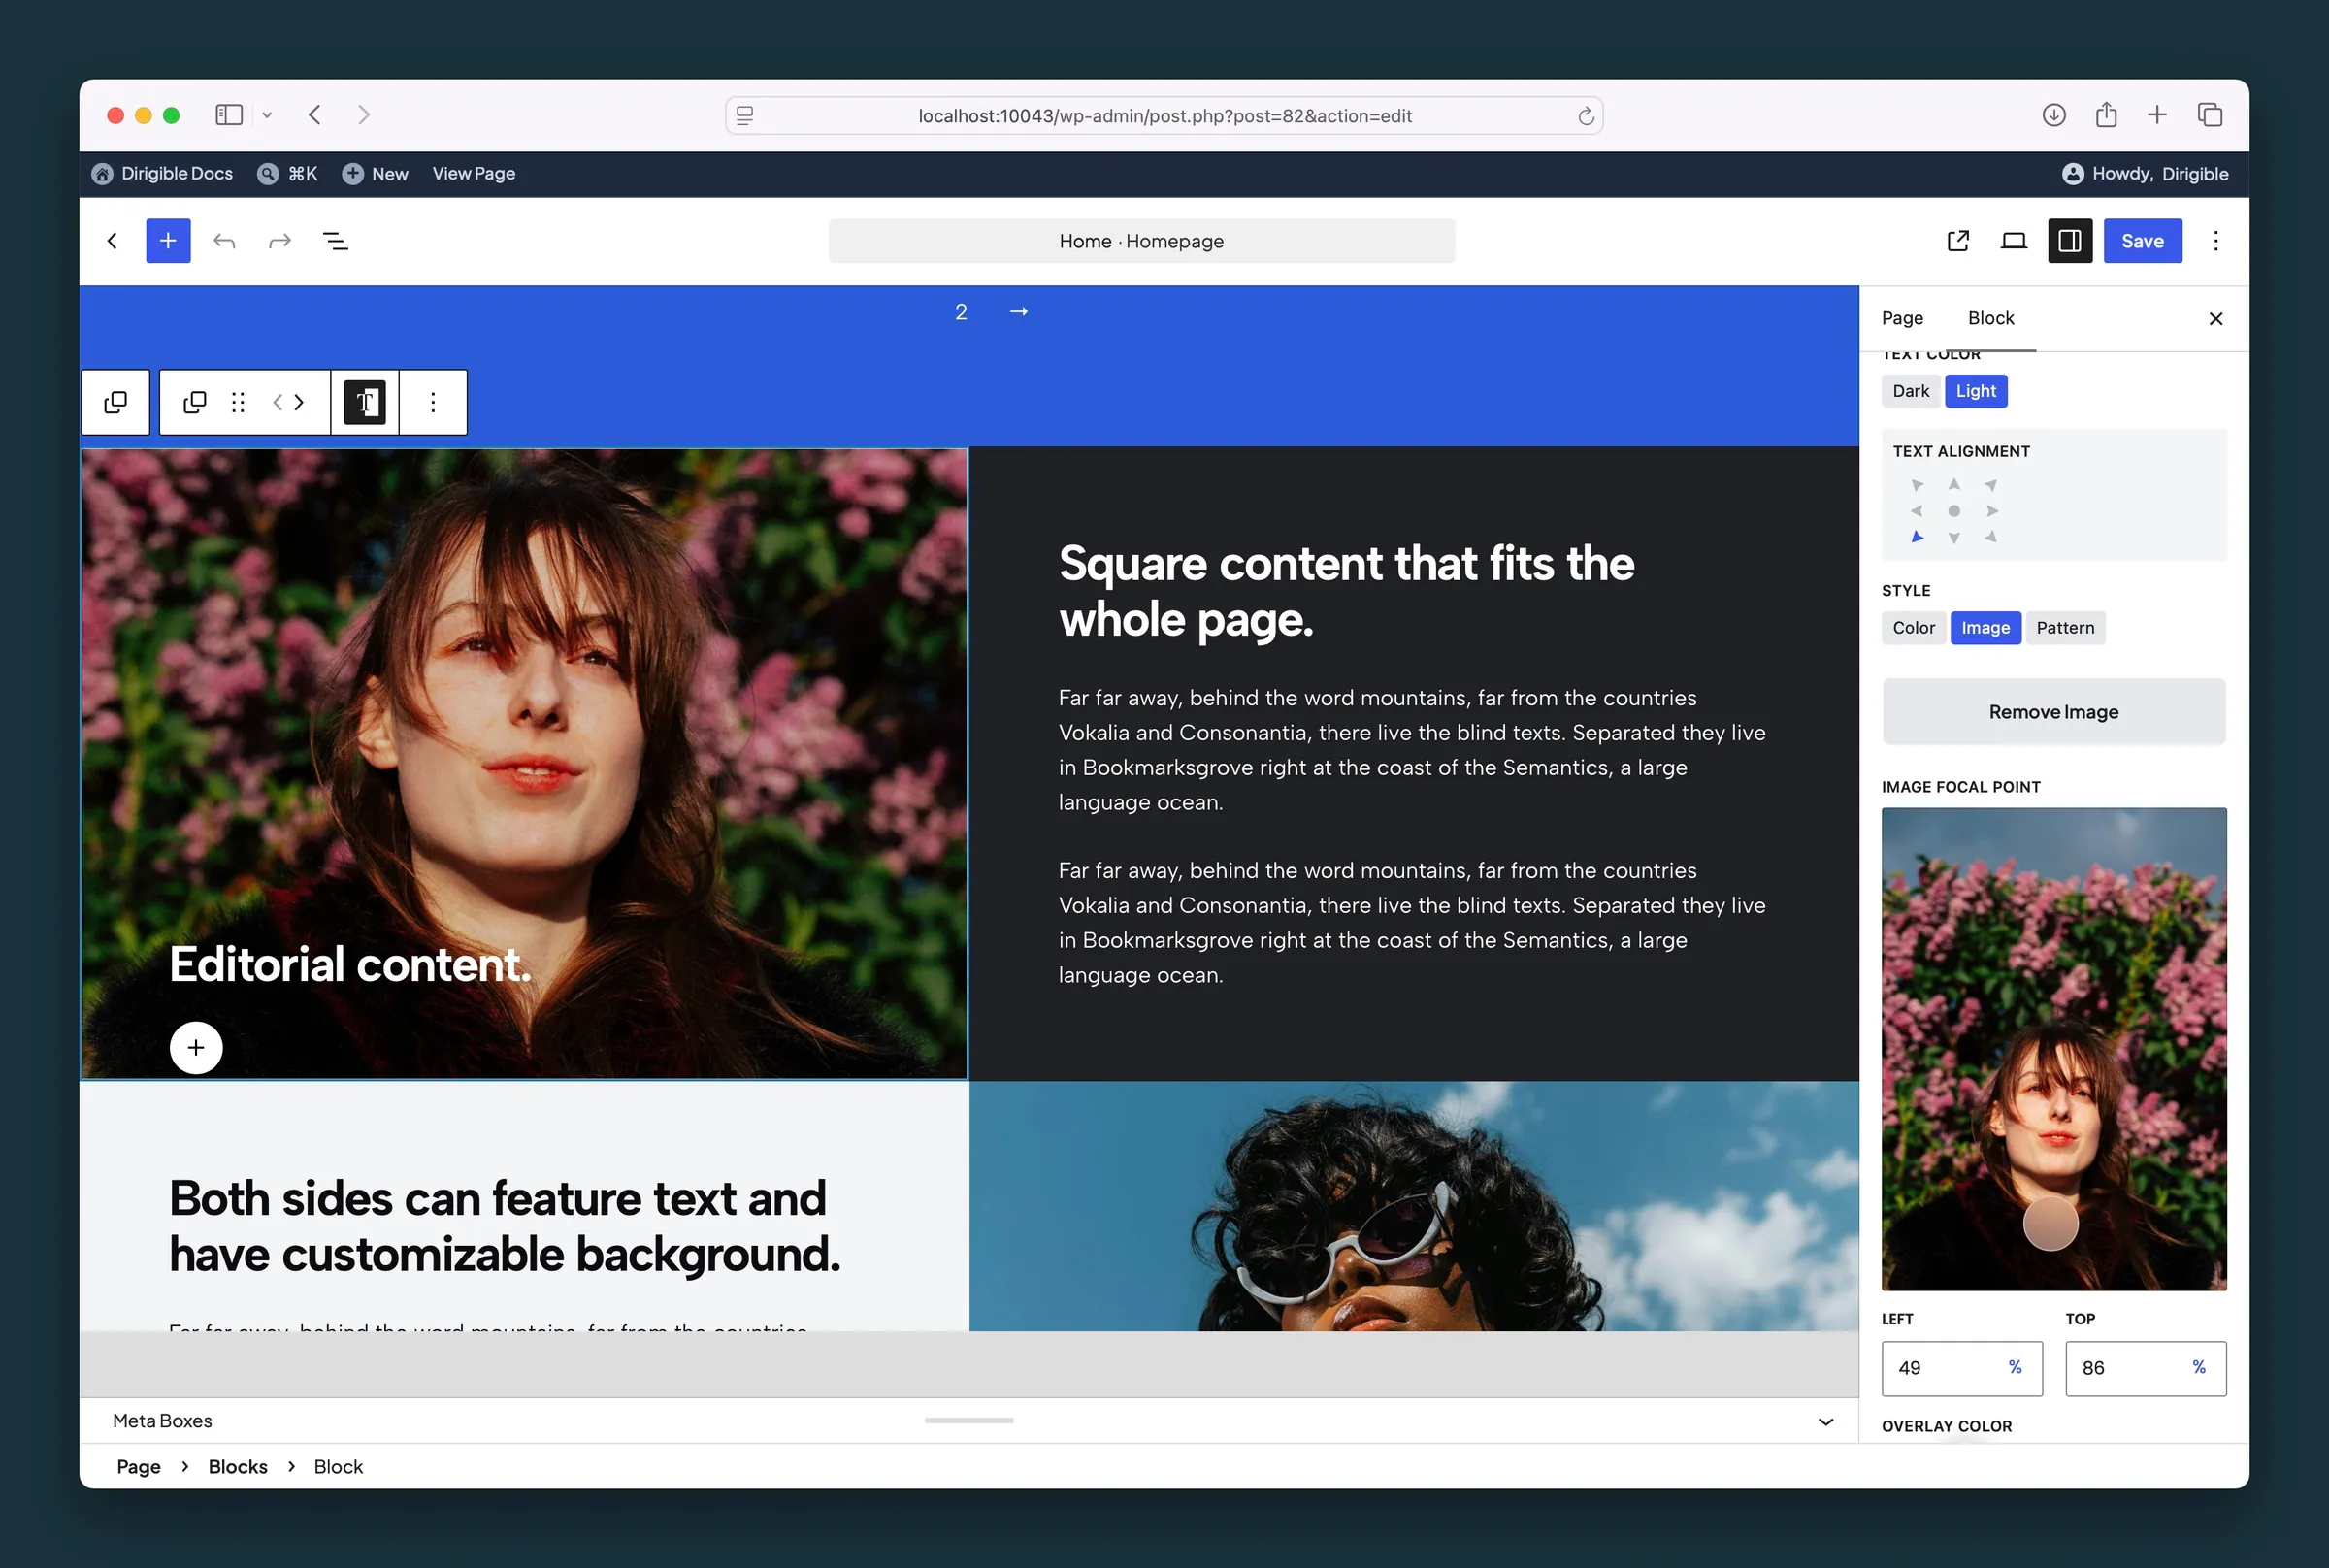The height and width of the screenshot is (1568, 2329).
Task: Set text color to Light
Action: pyautogui.click(x=1976, y=391)
